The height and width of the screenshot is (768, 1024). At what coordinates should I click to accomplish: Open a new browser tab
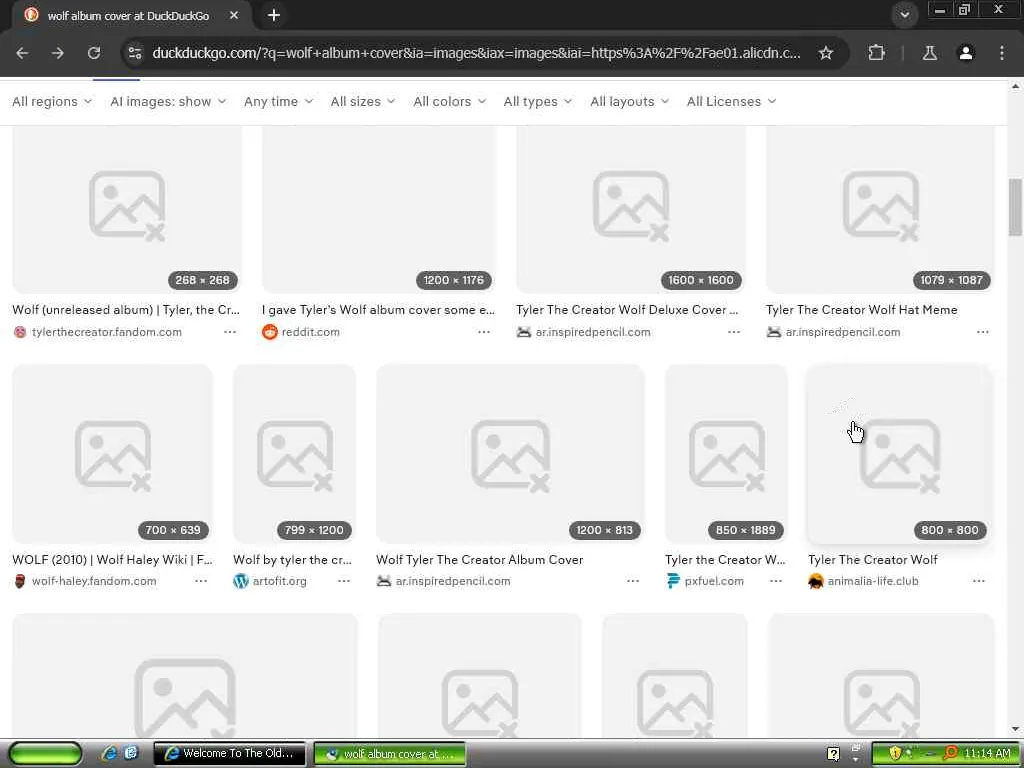click(x=274, y=15)
